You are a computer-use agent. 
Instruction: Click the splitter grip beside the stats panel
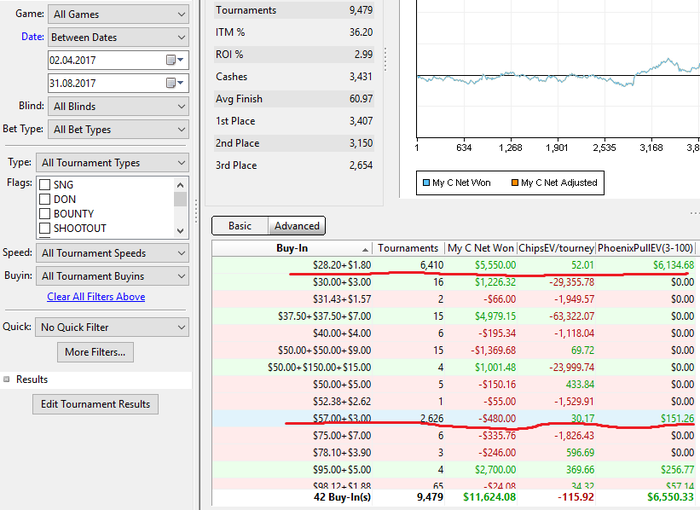click(x=385, y=59)
